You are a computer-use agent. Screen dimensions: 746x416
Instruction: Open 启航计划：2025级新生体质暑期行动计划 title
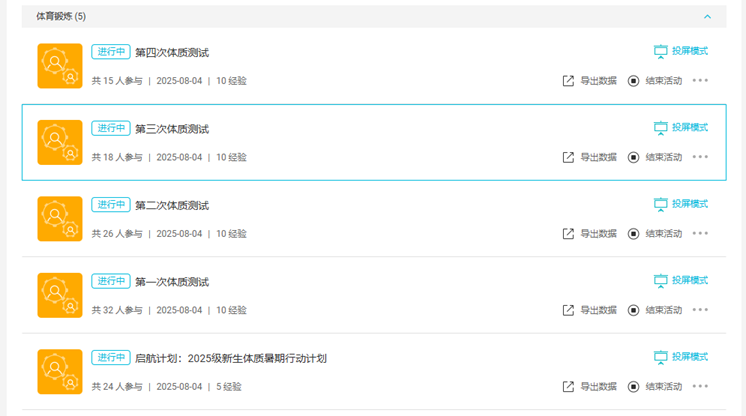point(230,358)
